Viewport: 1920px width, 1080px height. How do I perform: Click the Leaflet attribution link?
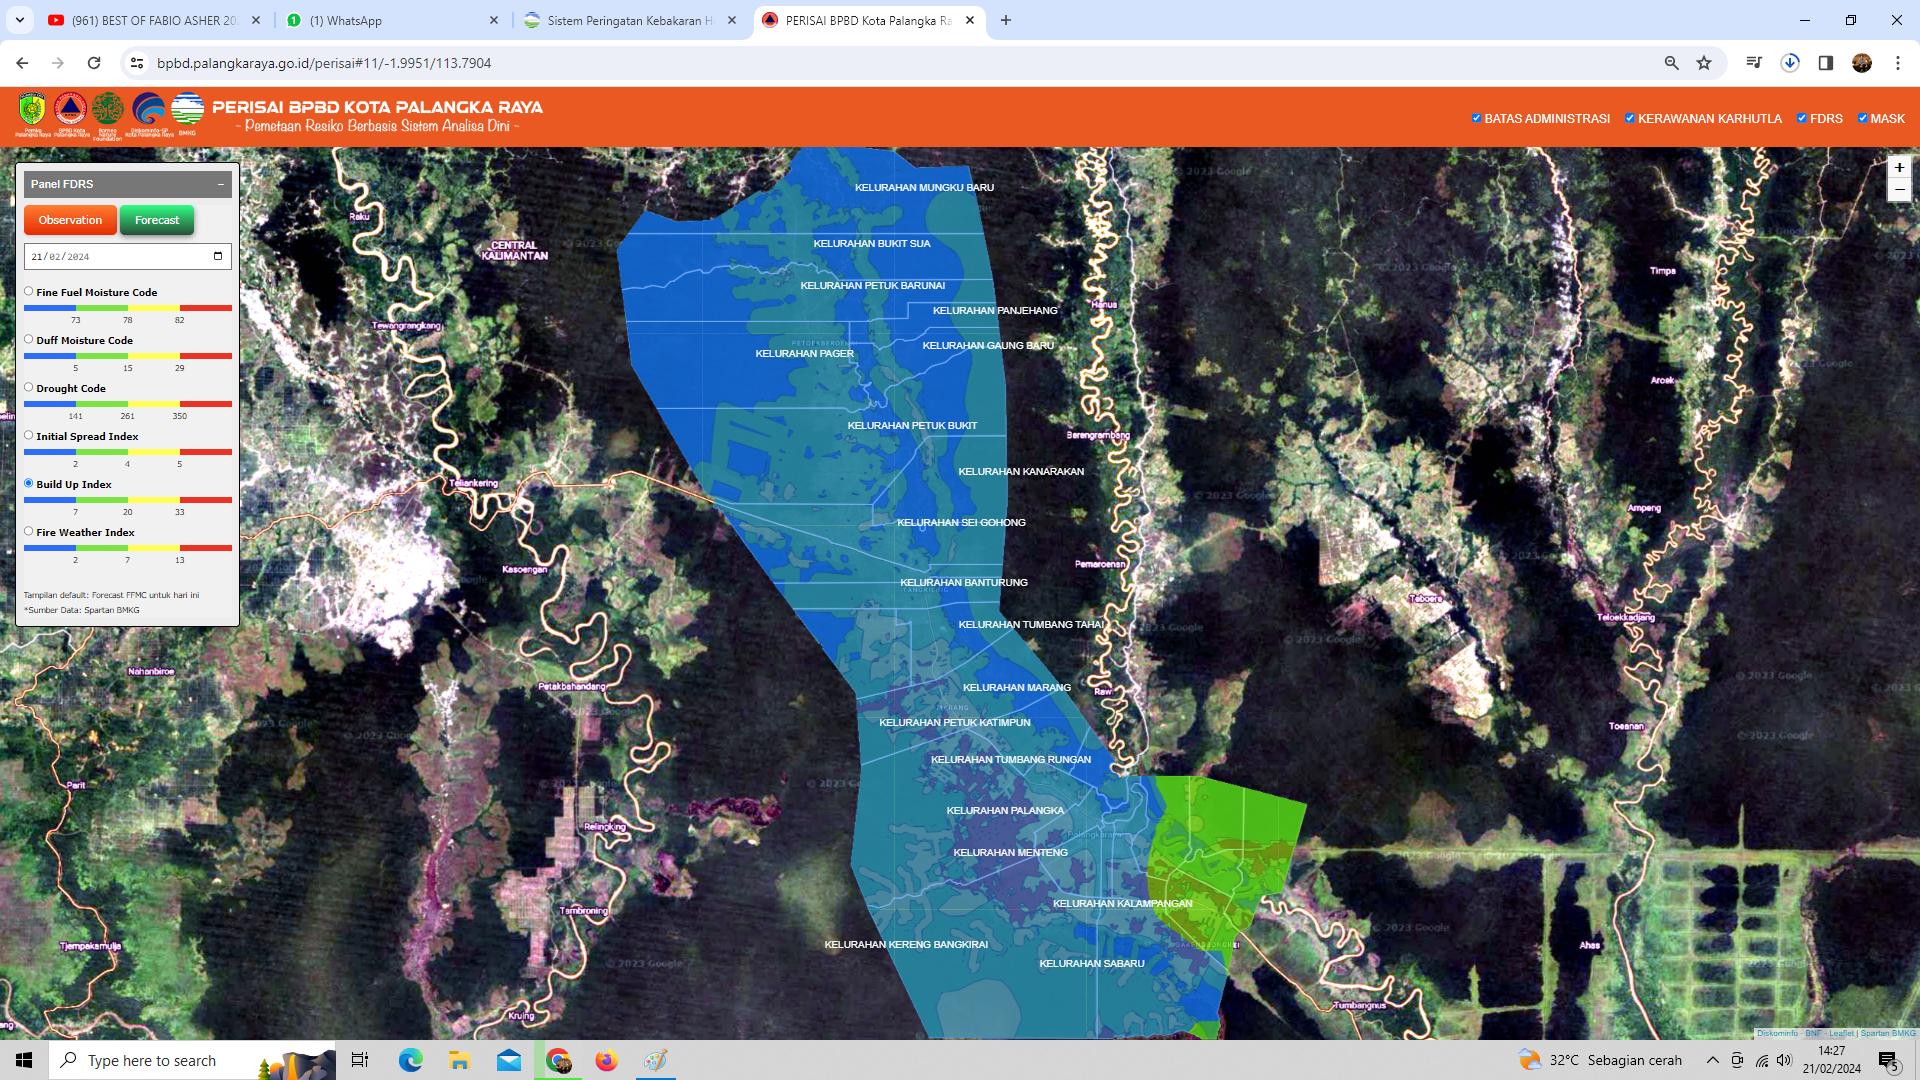[1841, 1033]
